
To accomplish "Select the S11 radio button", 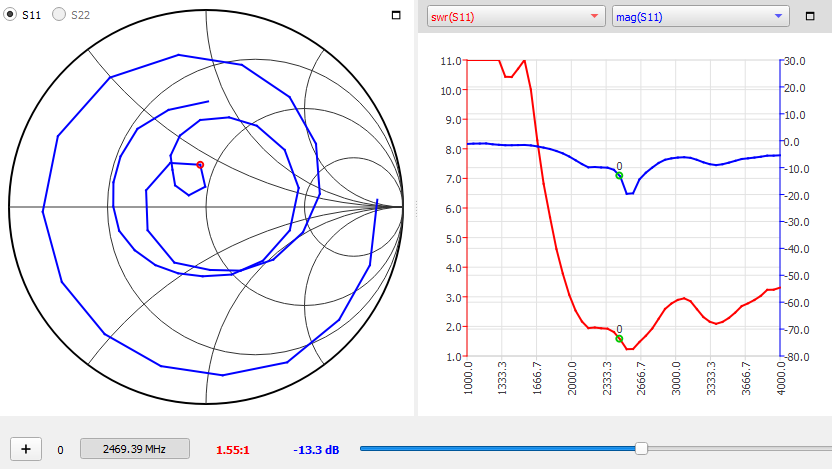I will click(x=11, y=14).
